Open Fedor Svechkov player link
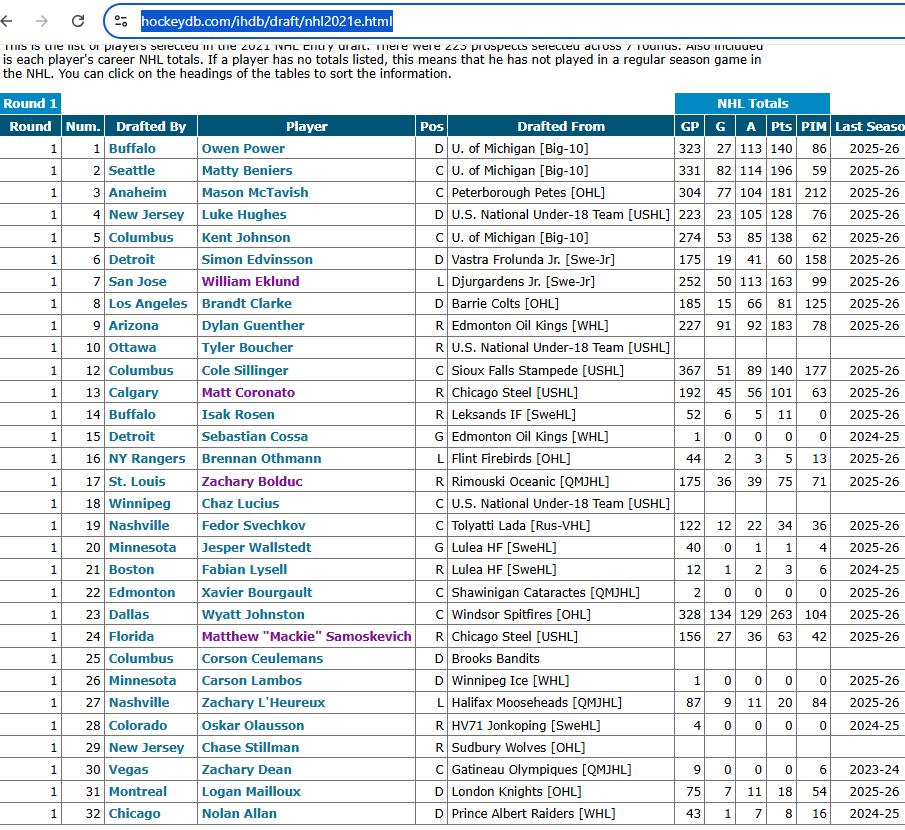Screen dimensions: 905x830 [x=253, y=525]
